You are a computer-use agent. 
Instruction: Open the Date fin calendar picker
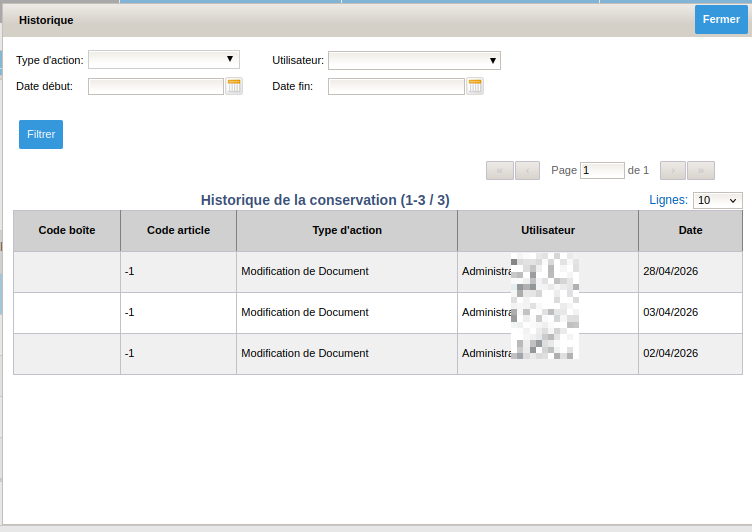tap(475, 86)
